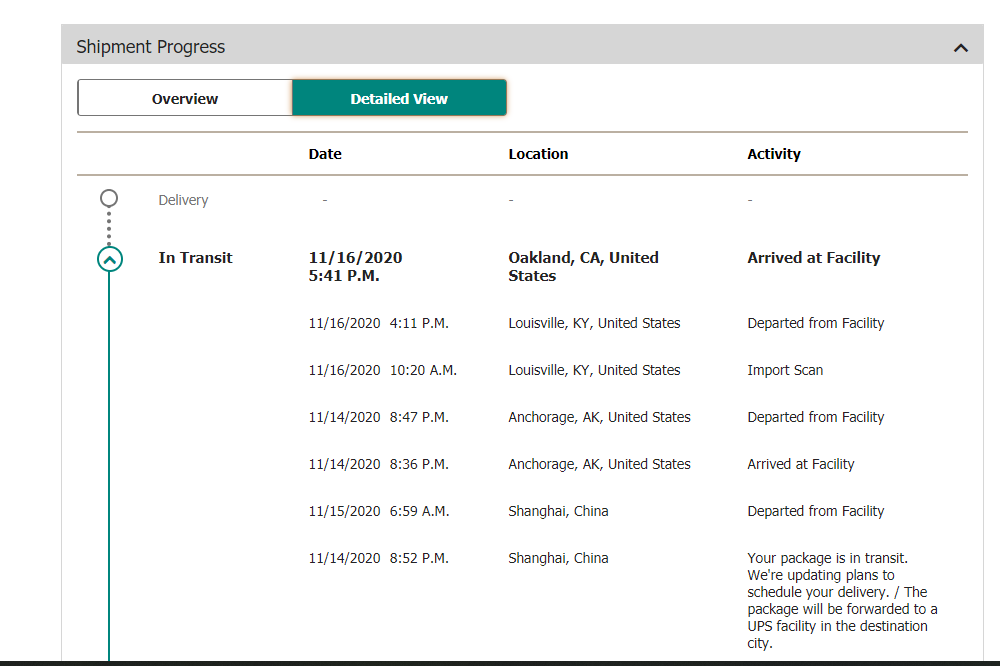The height and width of the screenshot is (666, 1000).
Task: Click the Shanghai, China 6:59 A.M. location
Action: point(558,511)
